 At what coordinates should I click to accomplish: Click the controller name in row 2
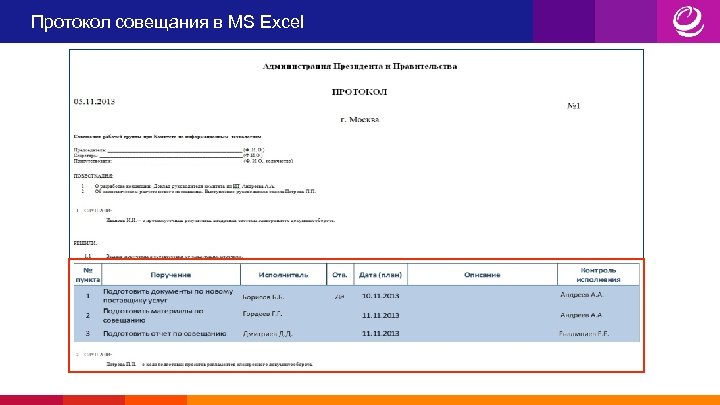pyautogui.click(x=581, y=315)
